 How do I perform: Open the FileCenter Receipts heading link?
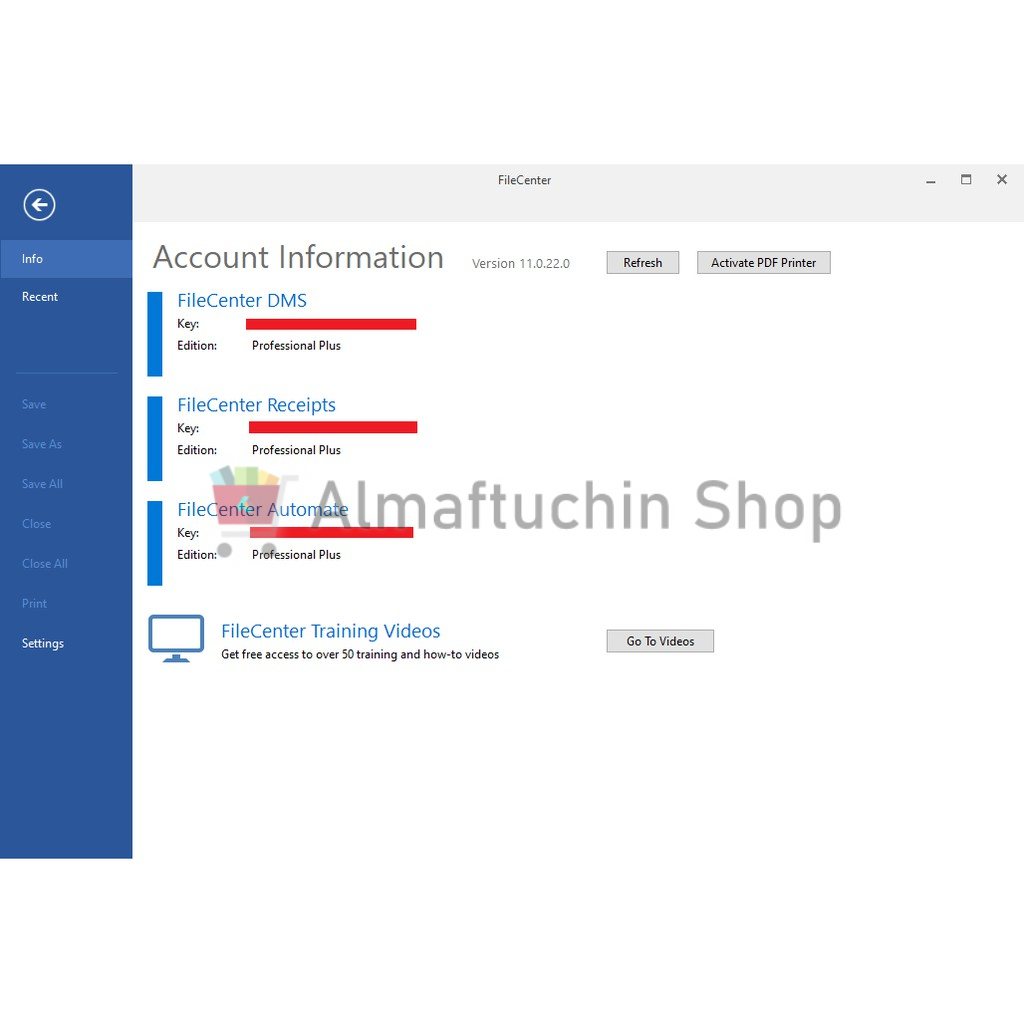(x=257, y=405)
